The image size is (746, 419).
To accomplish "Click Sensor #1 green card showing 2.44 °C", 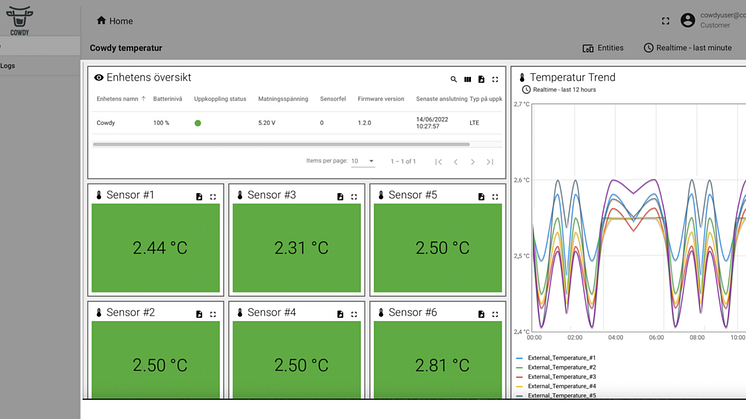I will tap(156, 248).
